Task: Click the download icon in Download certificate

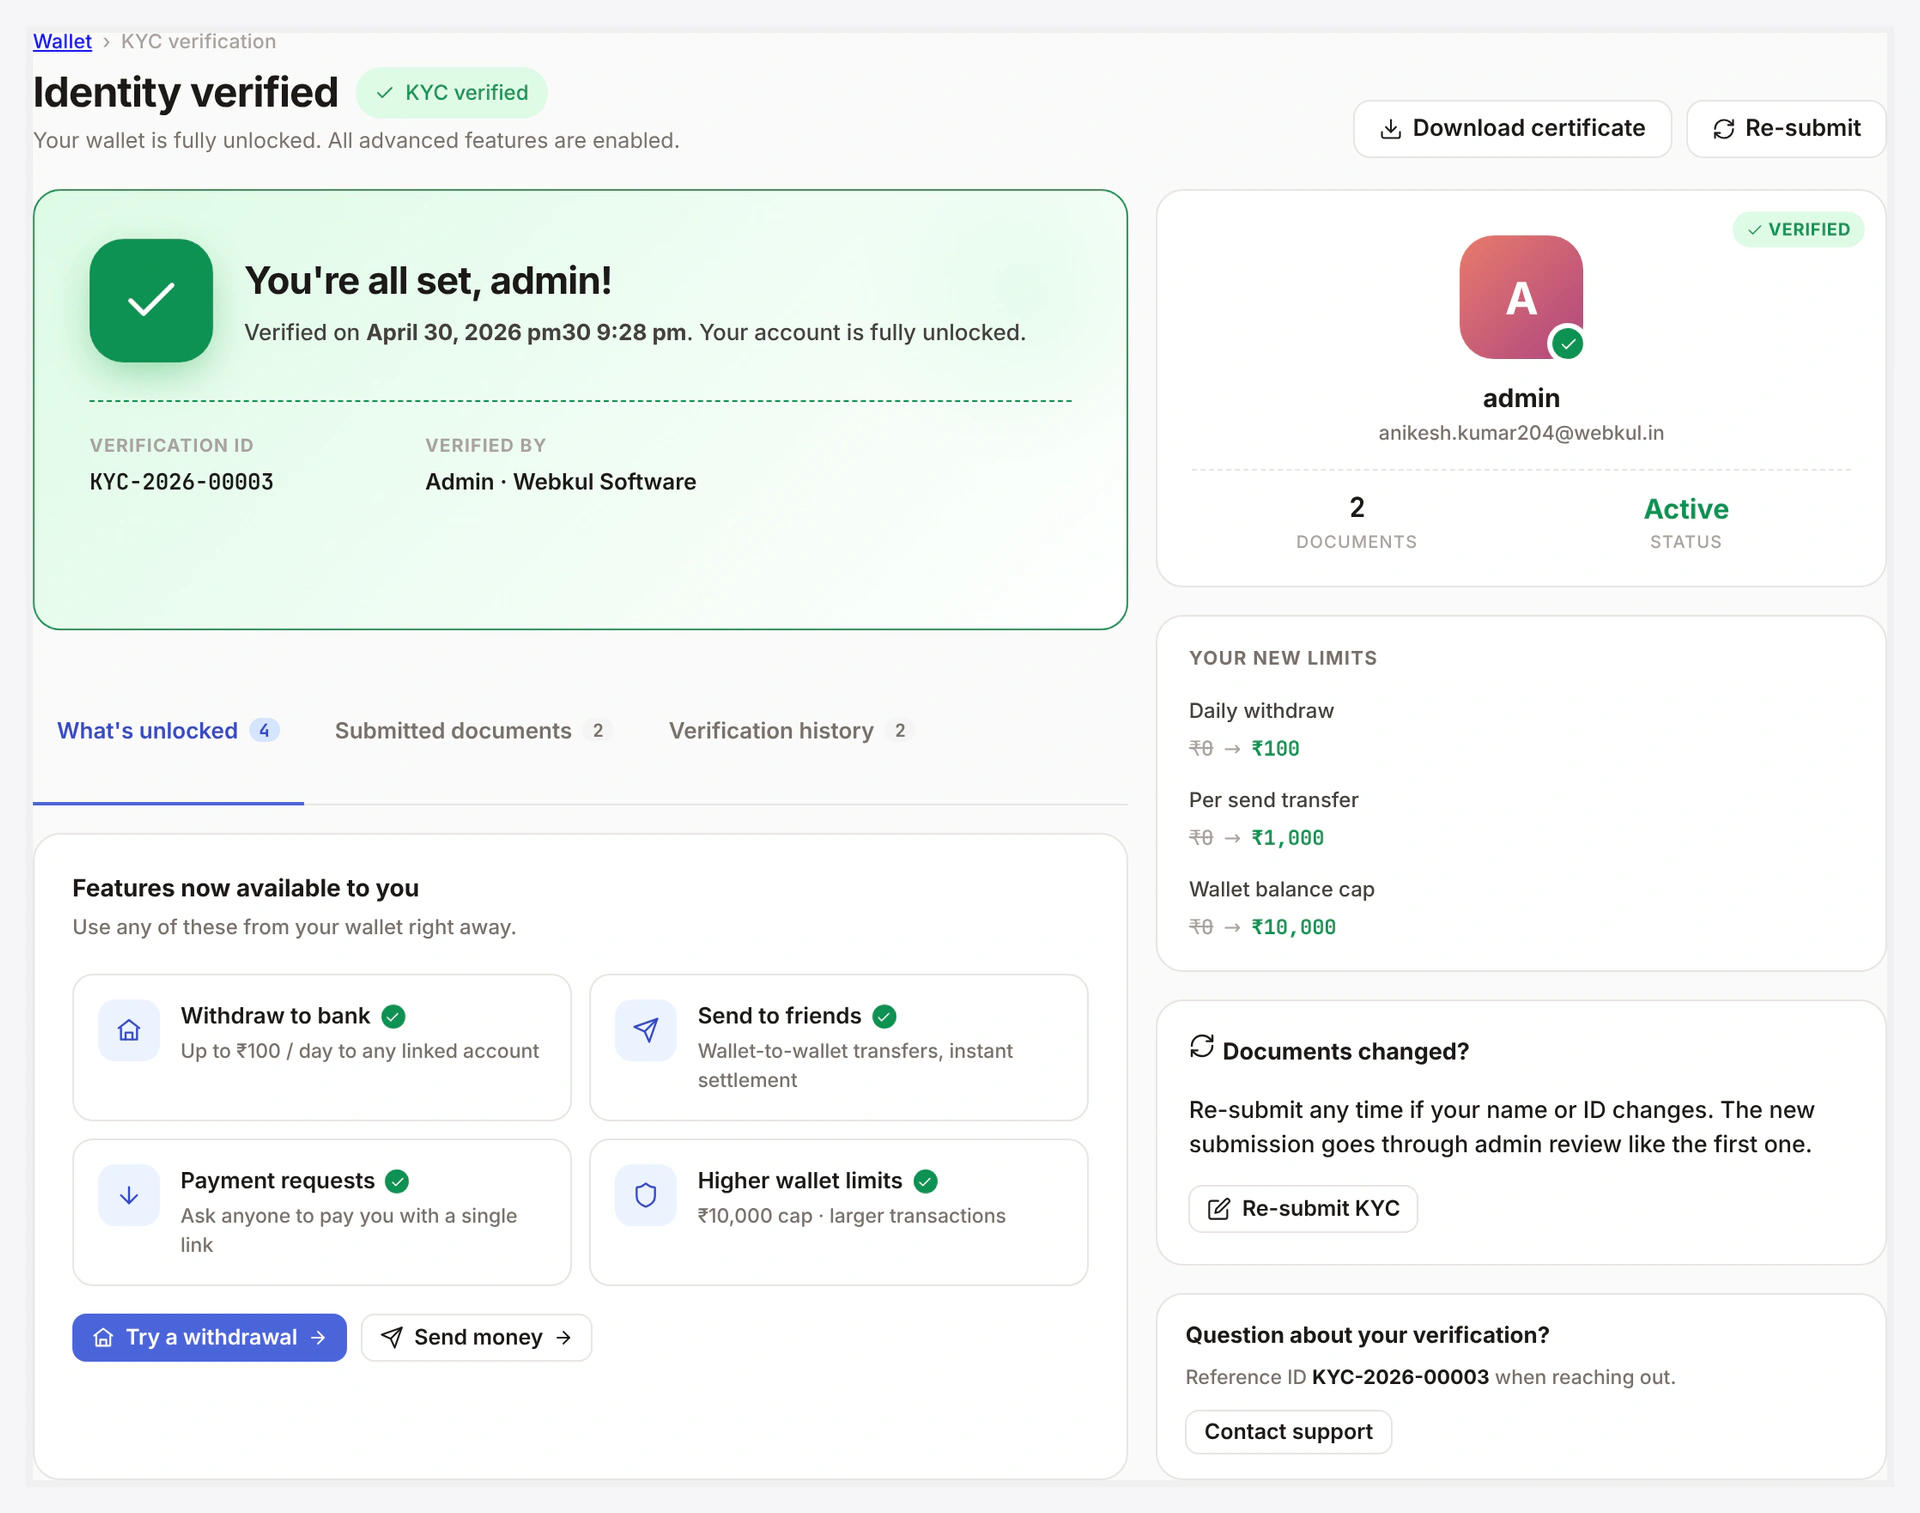Action: [x=1390, y=129]
